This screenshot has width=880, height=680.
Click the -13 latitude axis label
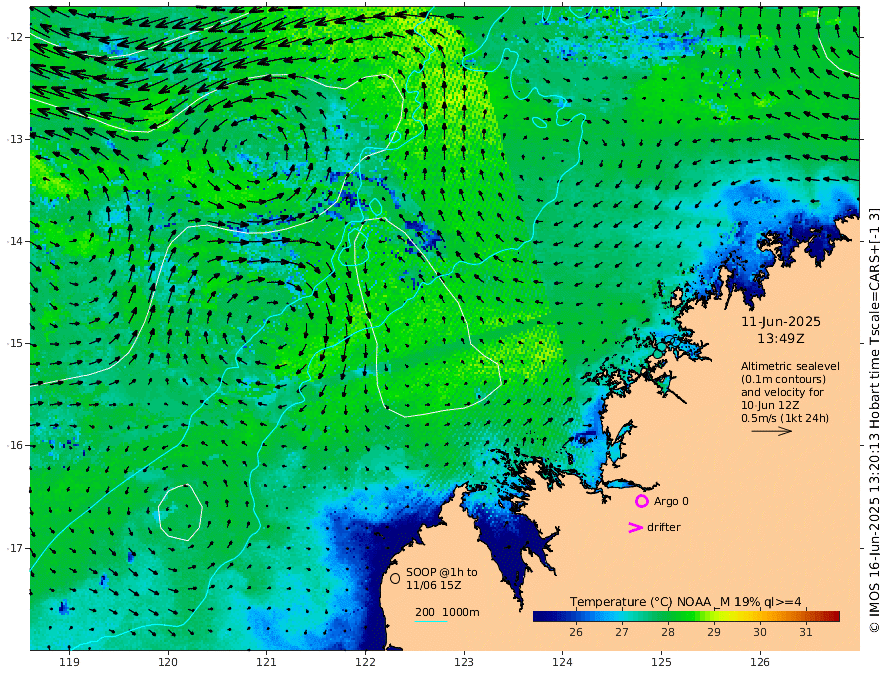point(15,139)
